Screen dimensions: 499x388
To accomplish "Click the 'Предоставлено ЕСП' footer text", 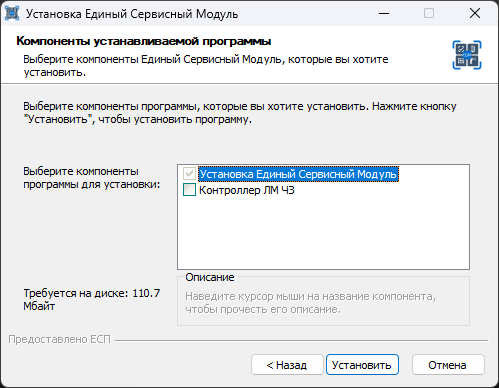I will [x=59, y=339].
